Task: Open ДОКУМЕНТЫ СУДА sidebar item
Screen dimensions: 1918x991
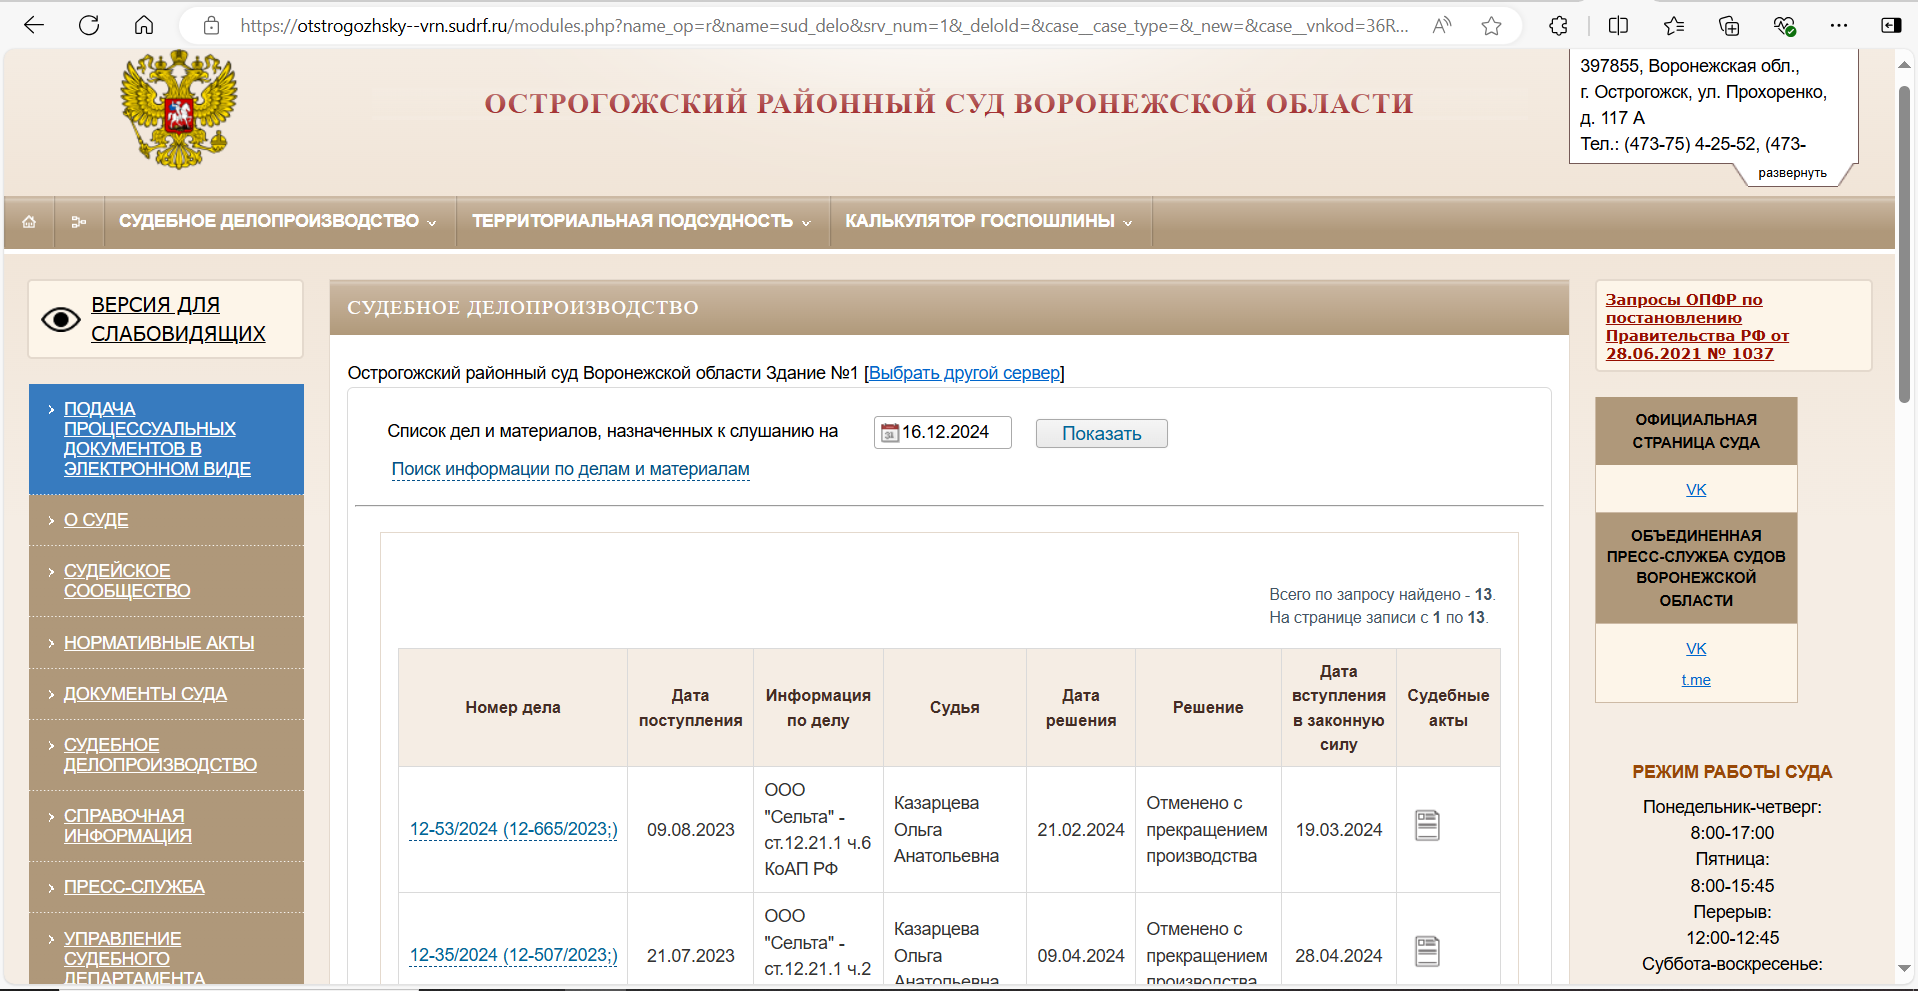Action: 145,694
